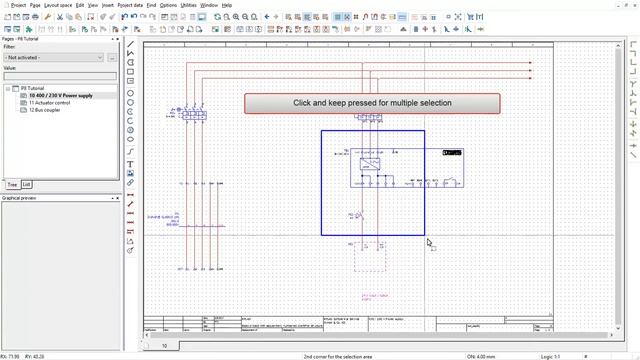Select the Text insertion tool
This screenshot has width=640, height=360.
click(131, 164)
